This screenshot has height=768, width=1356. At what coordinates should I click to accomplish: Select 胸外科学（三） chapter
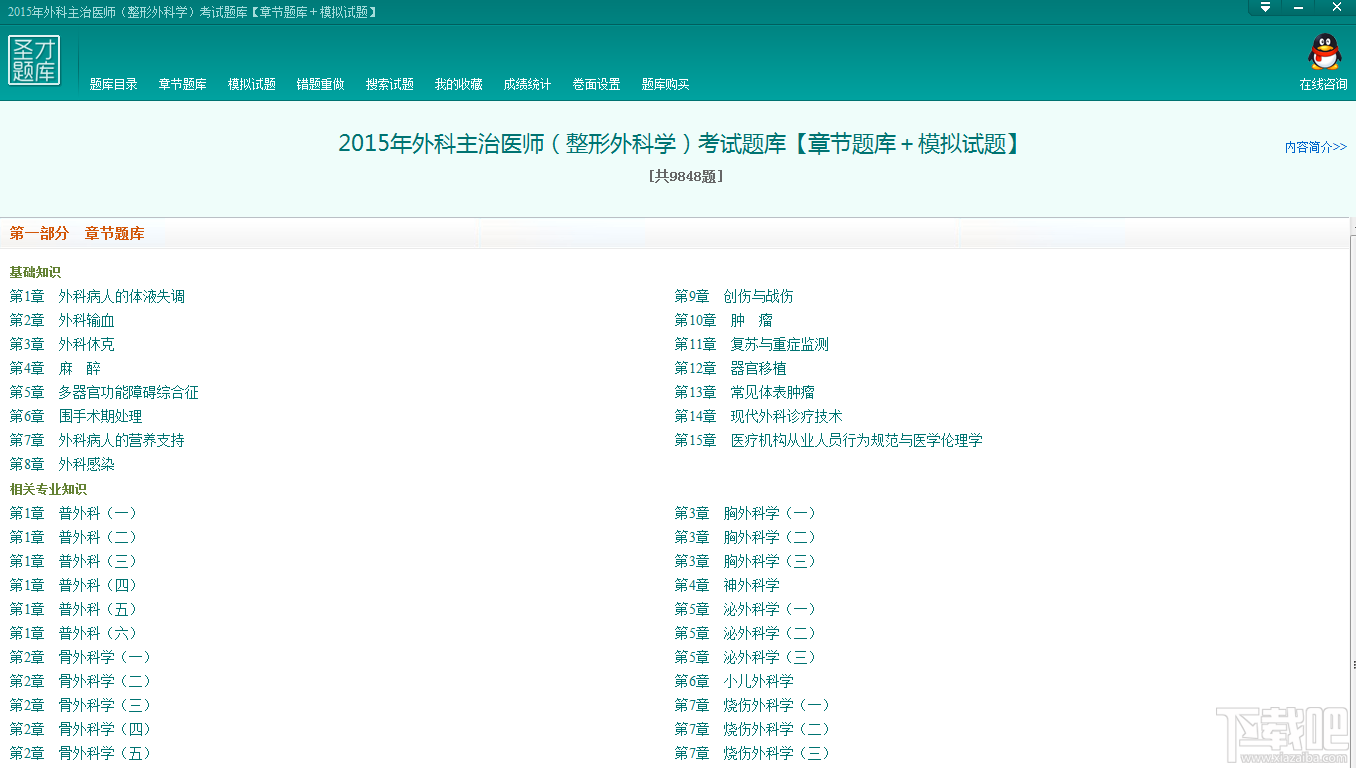(746, 561)
